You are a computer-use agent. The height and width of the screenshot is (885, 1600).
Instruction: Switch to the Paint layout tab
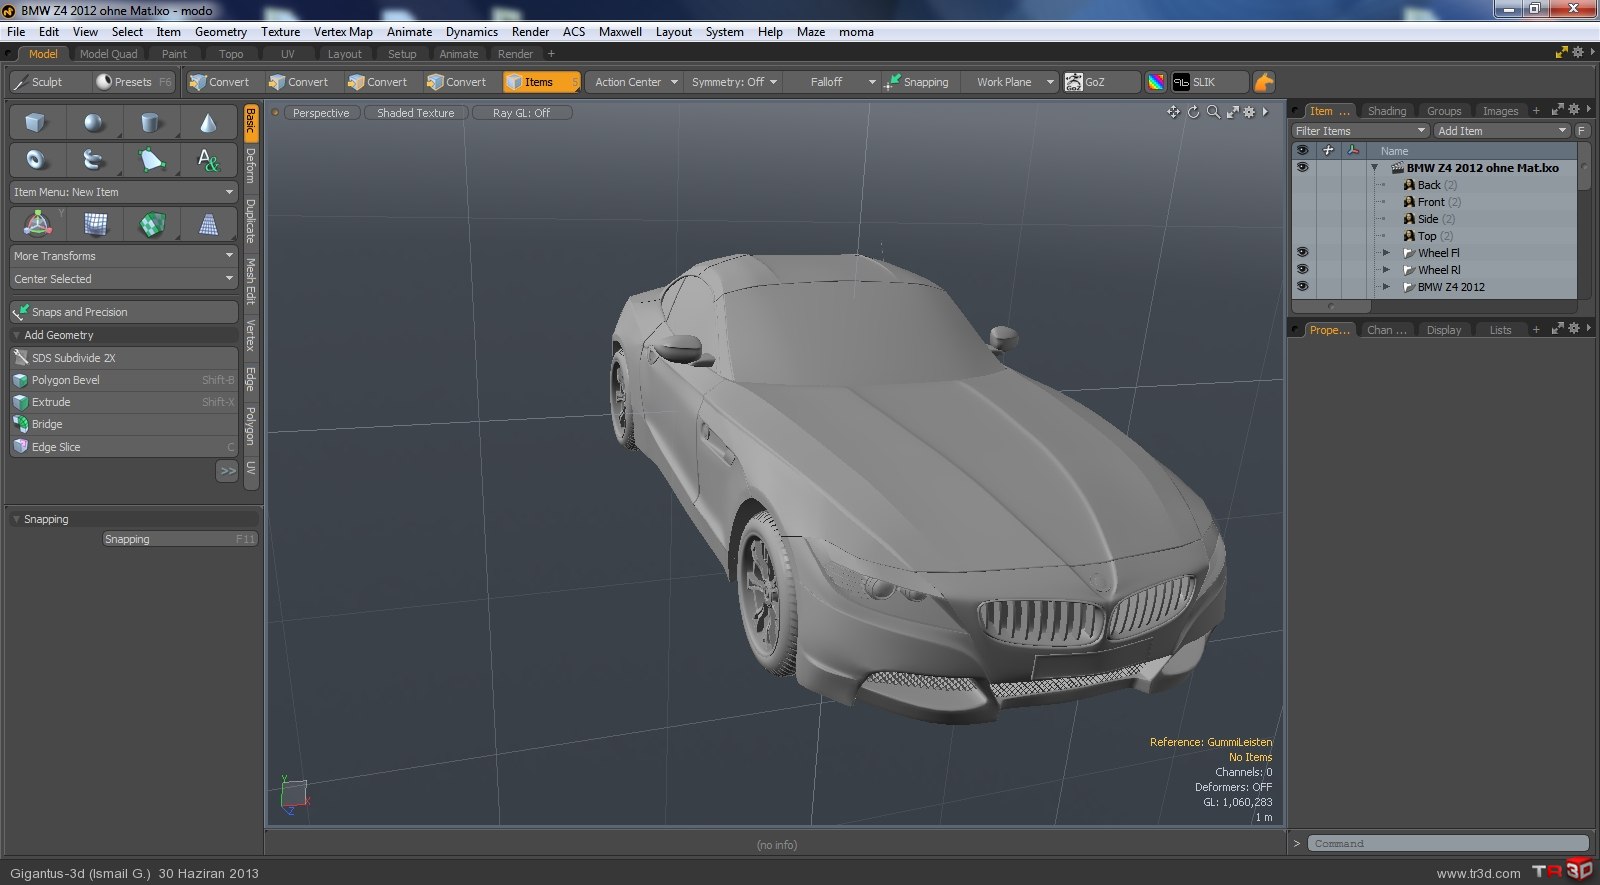pos(174,54)
